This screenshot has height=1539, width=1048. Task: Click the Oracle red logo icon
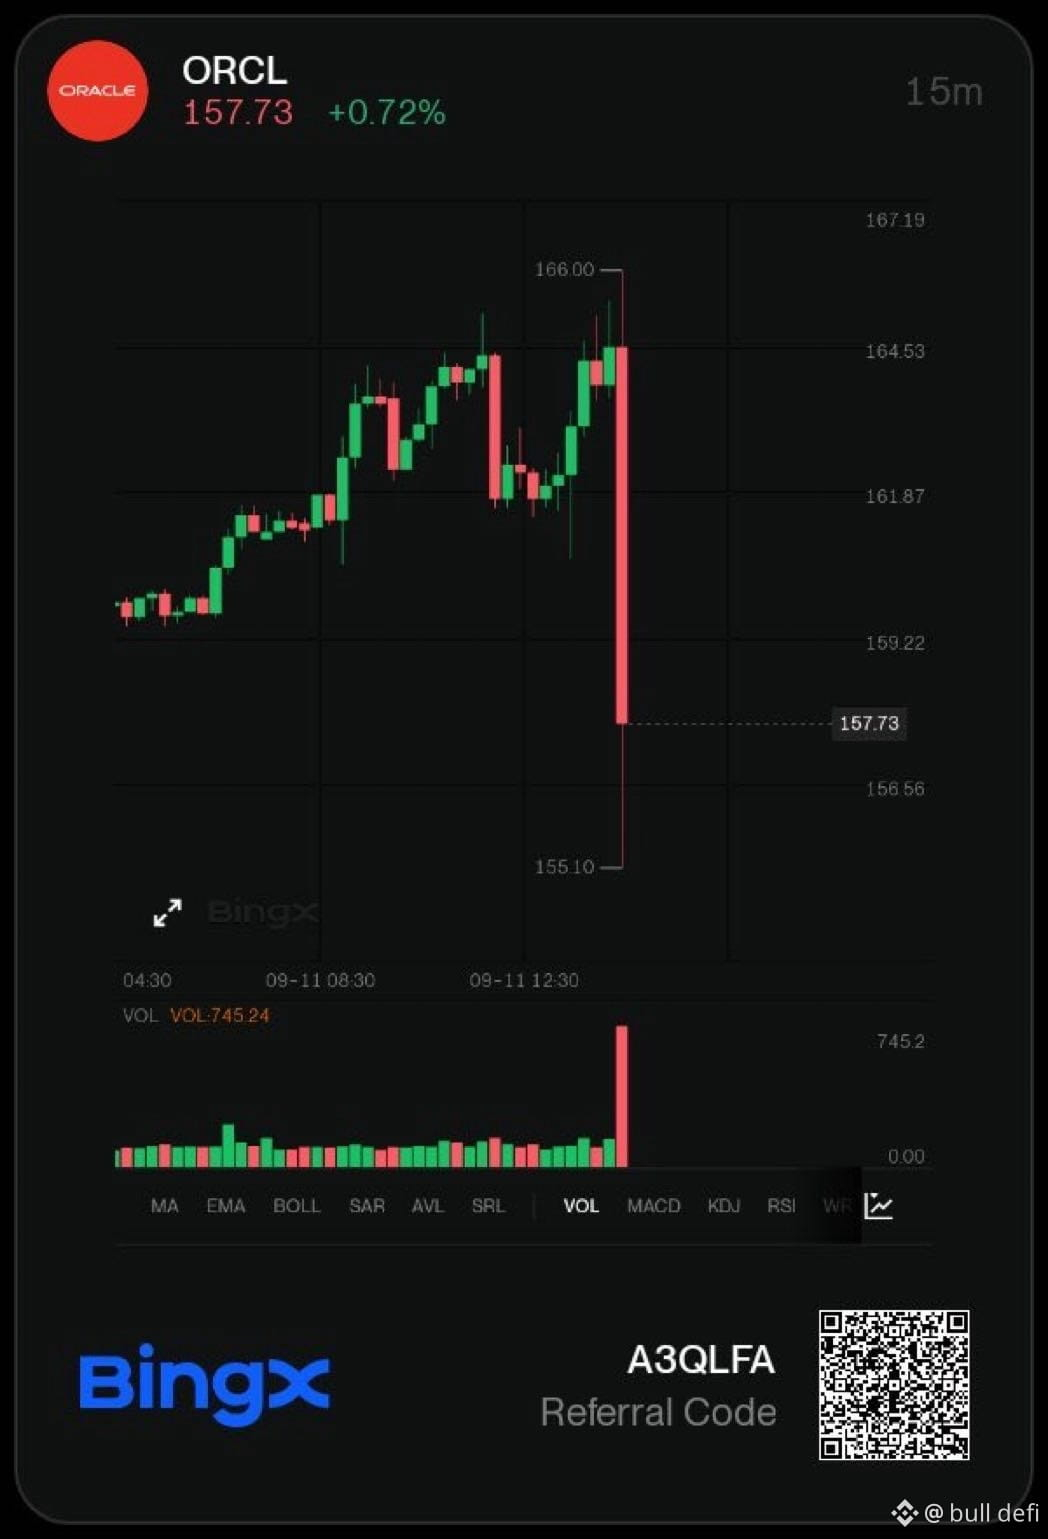[x=98, y=90]
